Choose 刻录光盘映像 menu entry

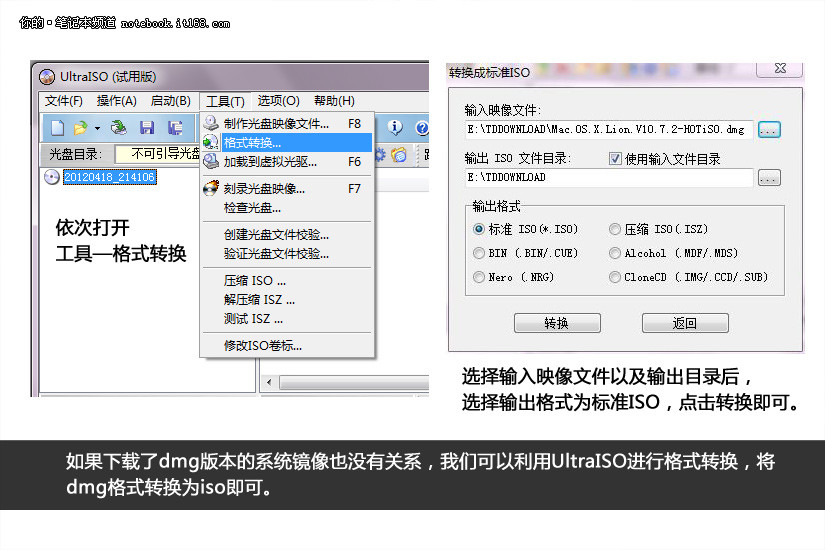point(287,188)
